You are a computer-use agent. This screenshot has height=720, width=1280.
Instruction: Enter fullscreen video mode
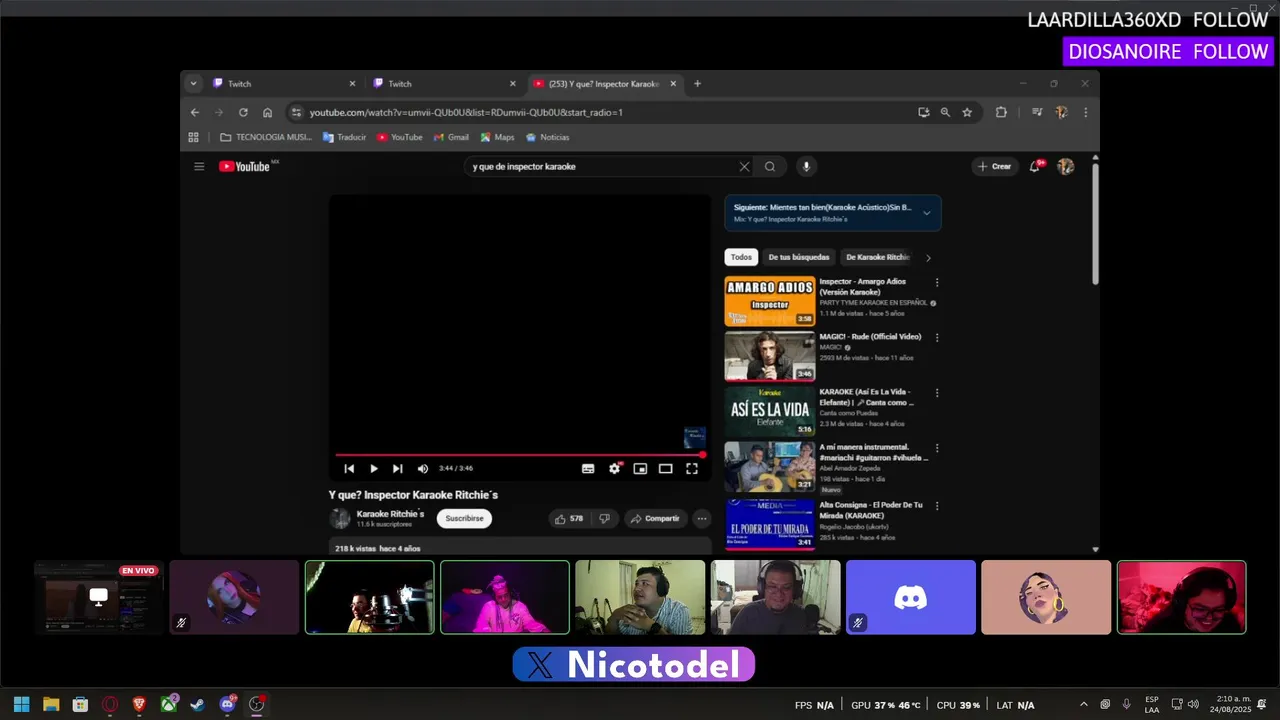pyautogui.click(x=691, y=468)
